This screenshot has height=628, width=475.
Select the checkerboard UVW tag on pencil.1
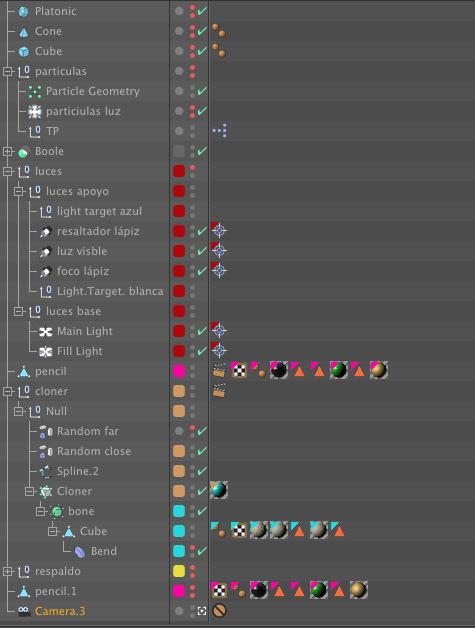pos(219,590)
